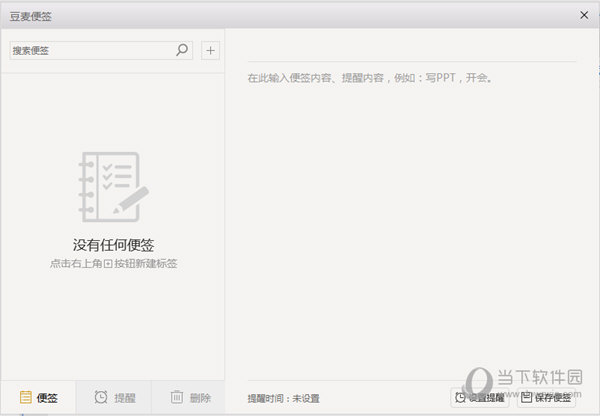600x416 pixels.
Task: Click the 点击右上角按钮新建标签 hint text
Action: click(113, 263)
